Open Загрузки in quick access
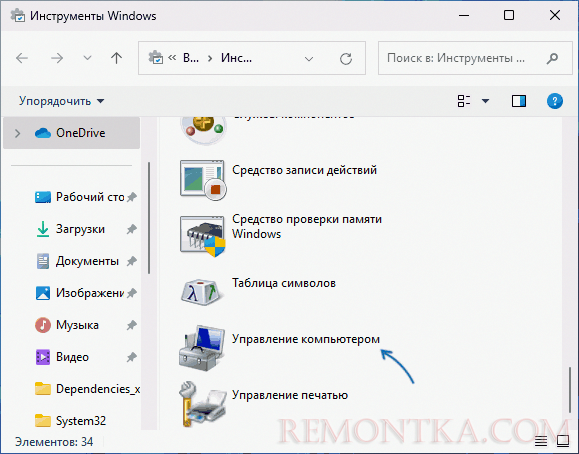 (80, 229)
